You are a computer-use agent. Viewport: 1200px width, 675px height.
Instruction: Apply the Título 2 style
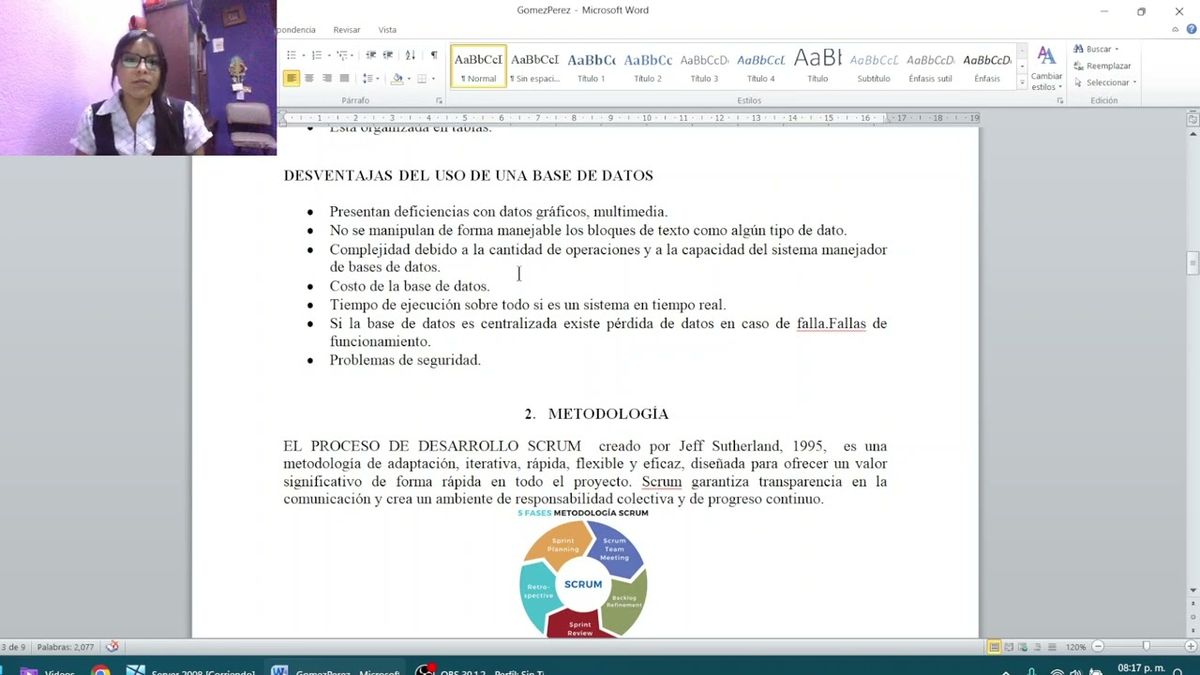click(x=648, y=66)
